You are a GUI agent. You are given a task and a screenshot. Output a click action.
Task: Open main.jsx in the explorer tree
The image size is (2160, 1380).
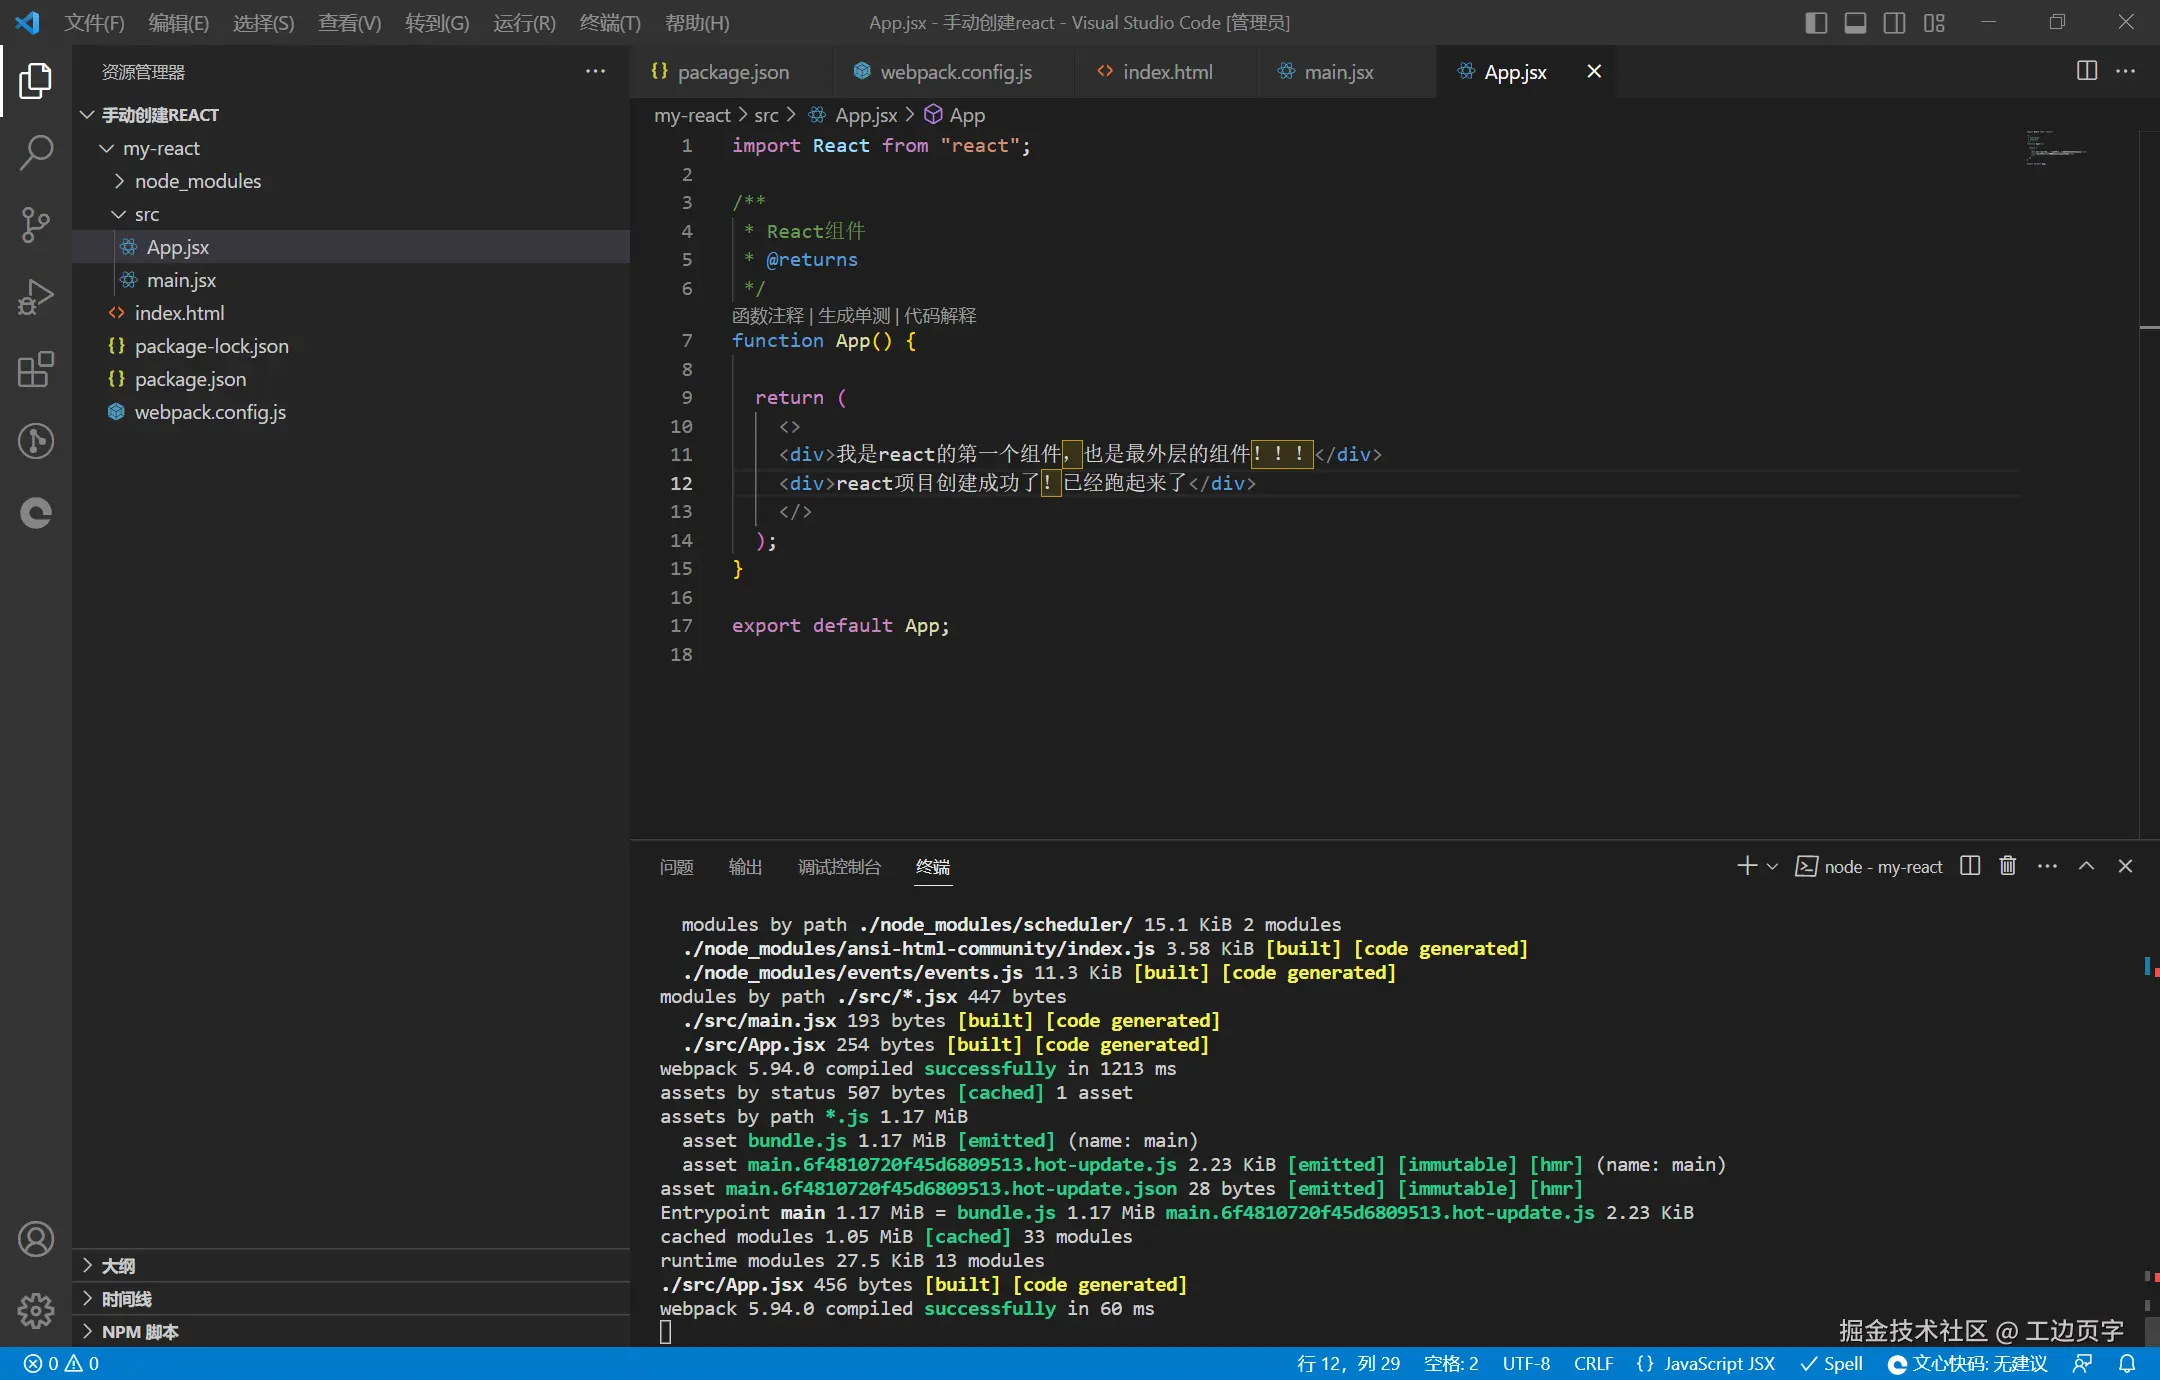[x=181, y=280]
